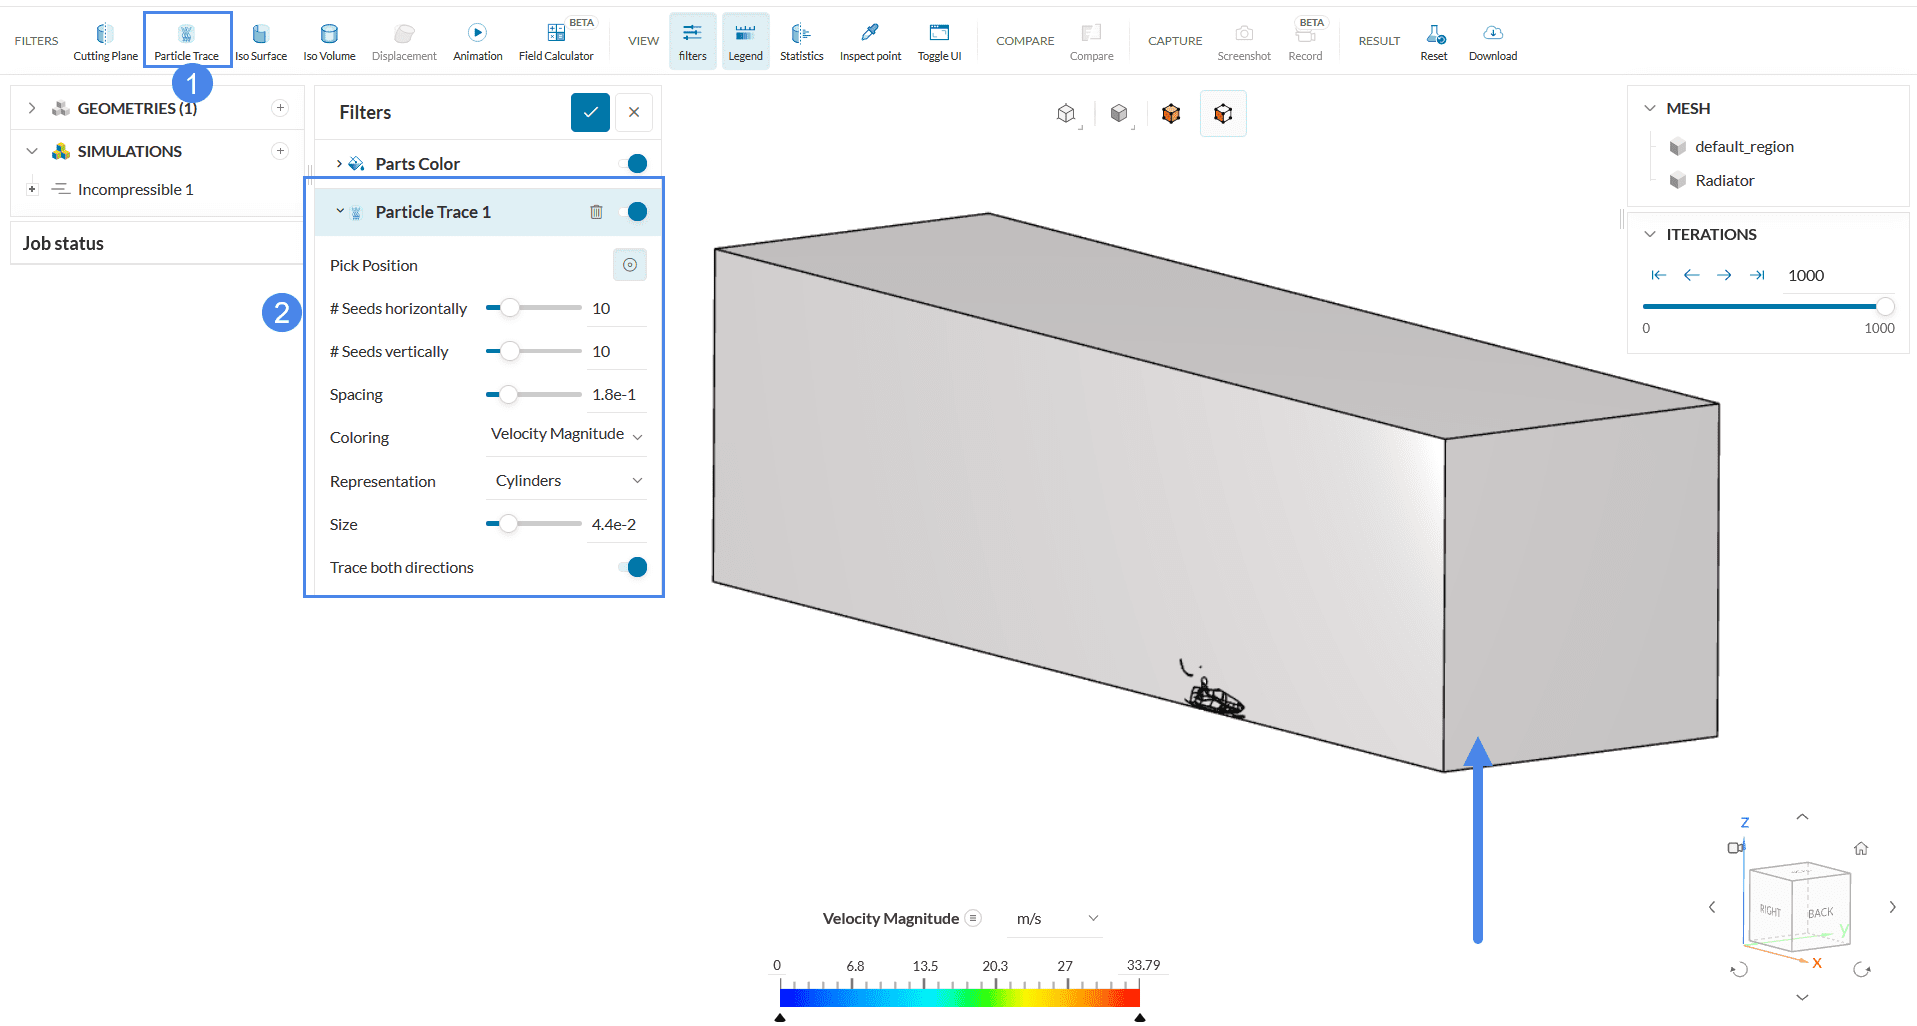
Task: Select the Radiator mesh item
Action: [x=1724, y=181]
